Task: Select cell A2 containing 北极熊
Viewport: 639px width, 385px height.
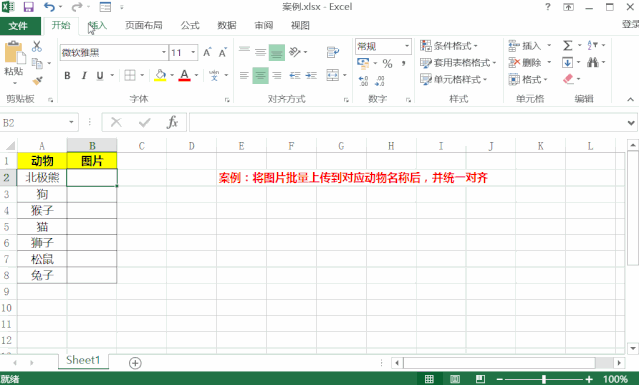Action: point(42,178)
